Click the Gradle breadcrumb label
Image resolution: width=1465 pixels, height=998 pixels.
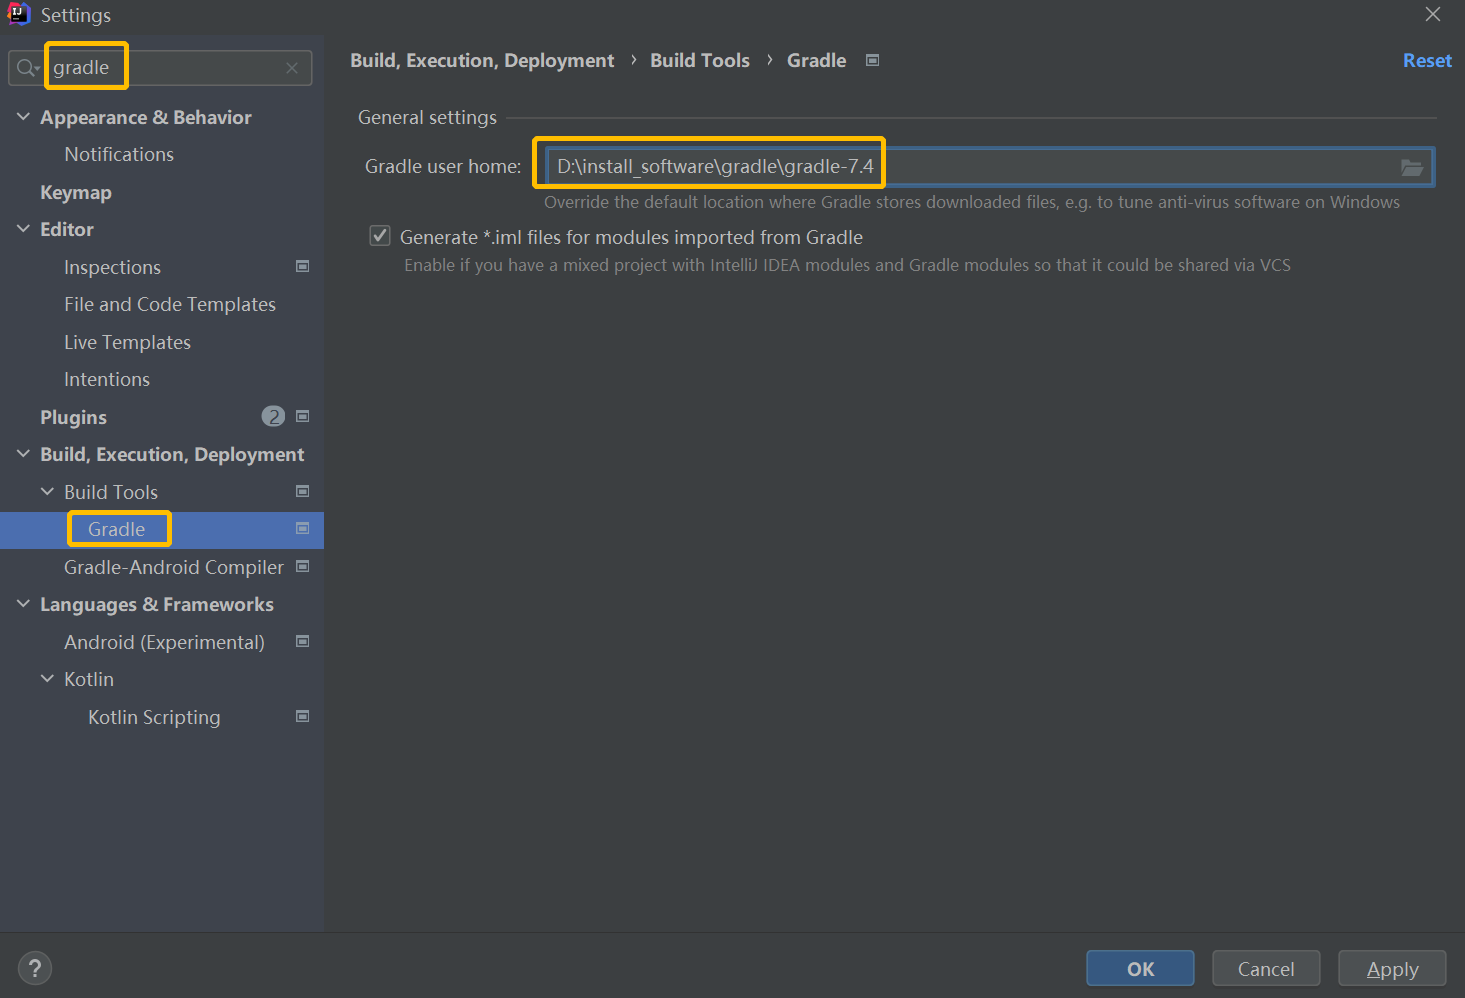pos(816,60)
